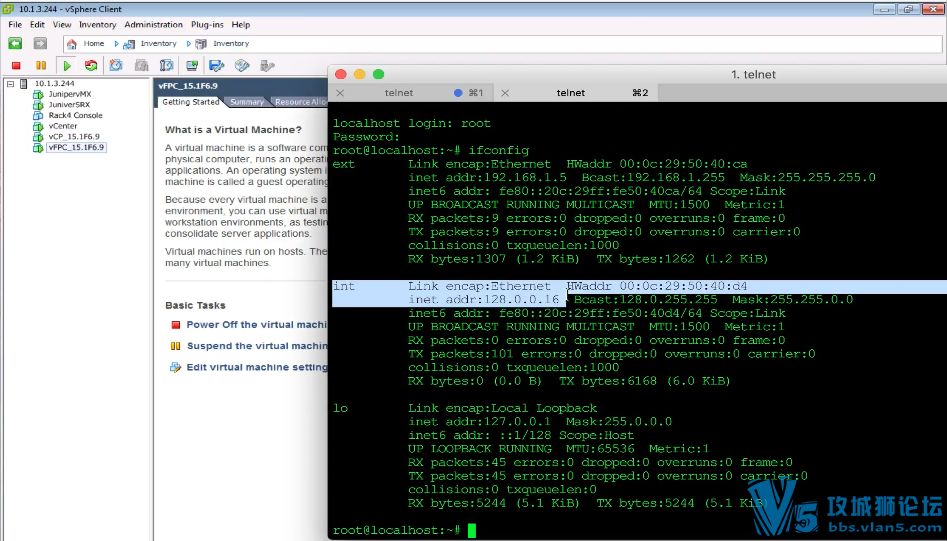Launch VM console from the toolbar icon
The height and width of the screenshot is (541, 947).
click(x=192, y=65)
